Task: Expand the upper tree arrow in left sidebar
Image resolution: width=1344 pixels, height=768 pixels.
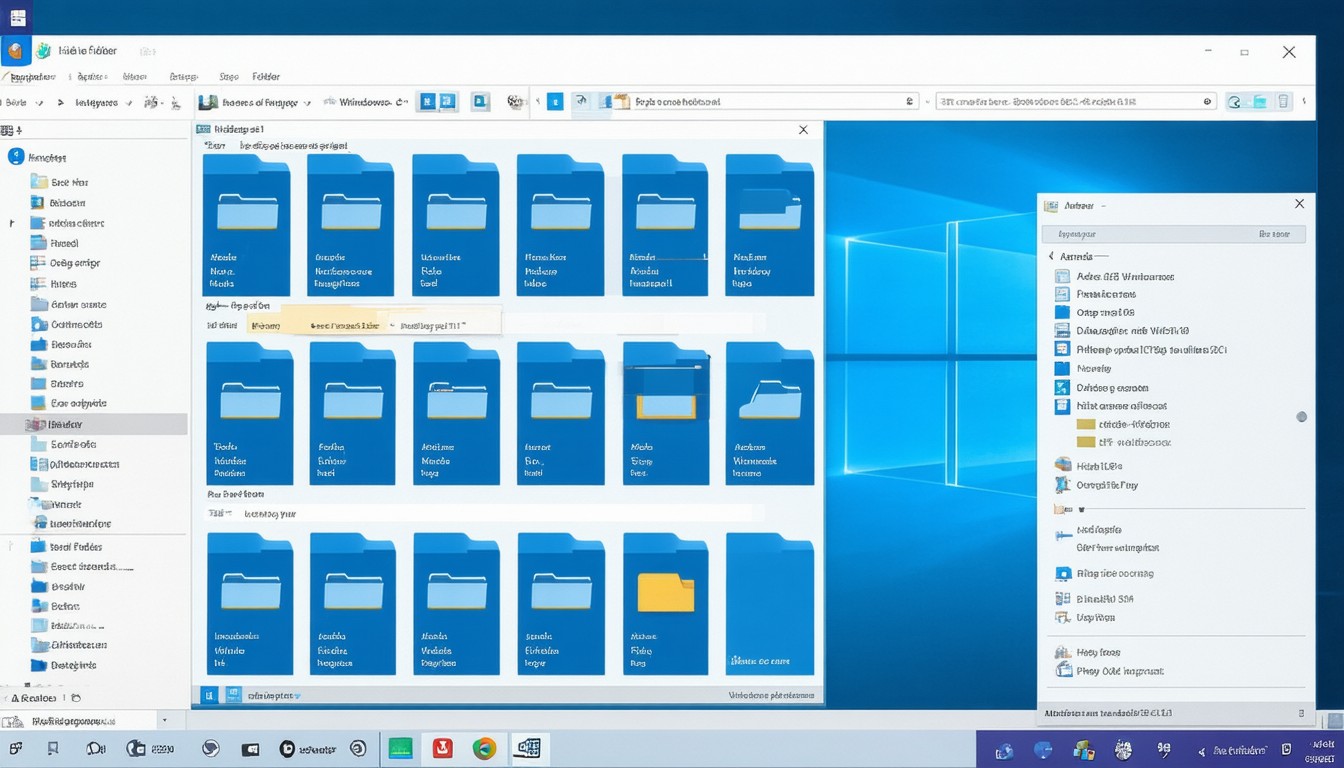Action: (x=12, y=223)
